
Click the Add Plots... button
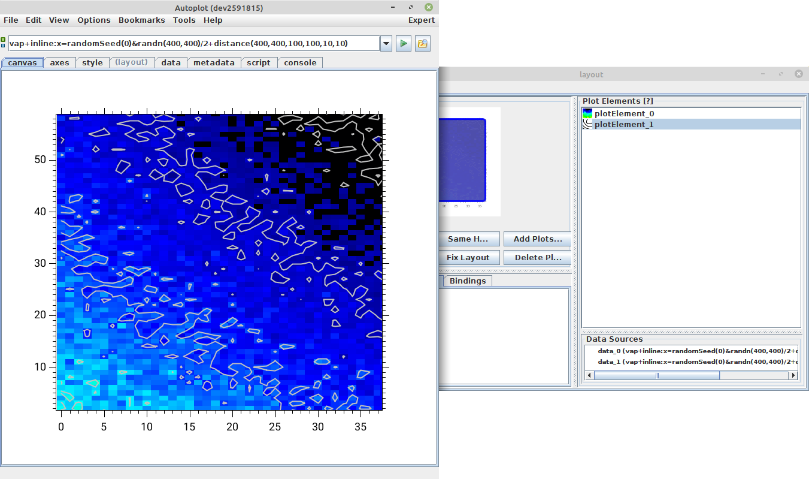[538, 239]
